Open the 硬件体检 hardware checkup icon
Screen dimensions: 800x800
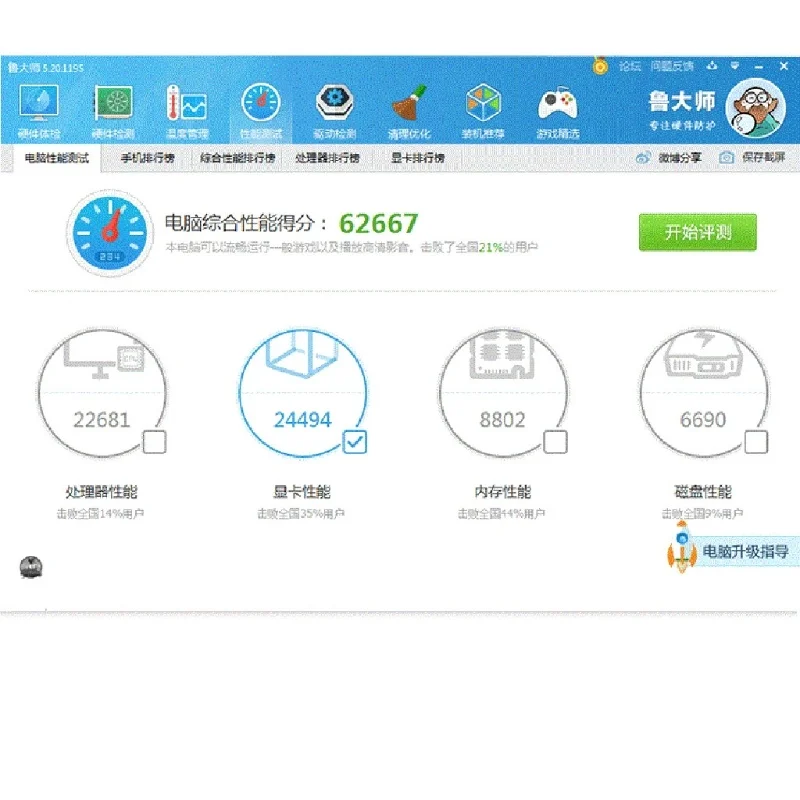pos(39,111)
